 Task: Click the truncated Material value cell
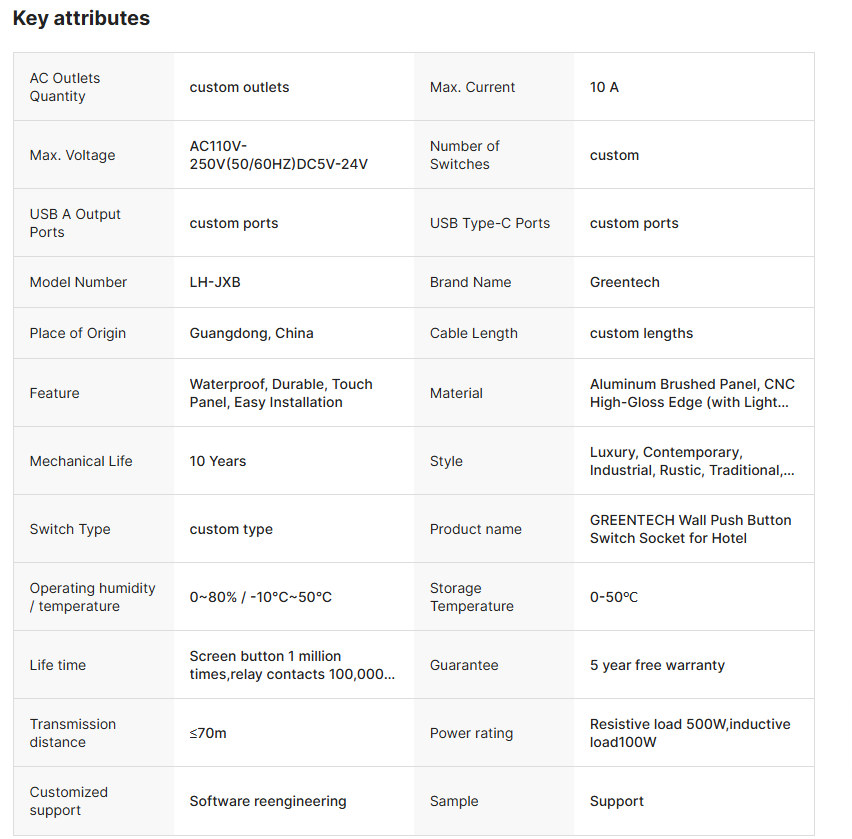coord(692,393)
